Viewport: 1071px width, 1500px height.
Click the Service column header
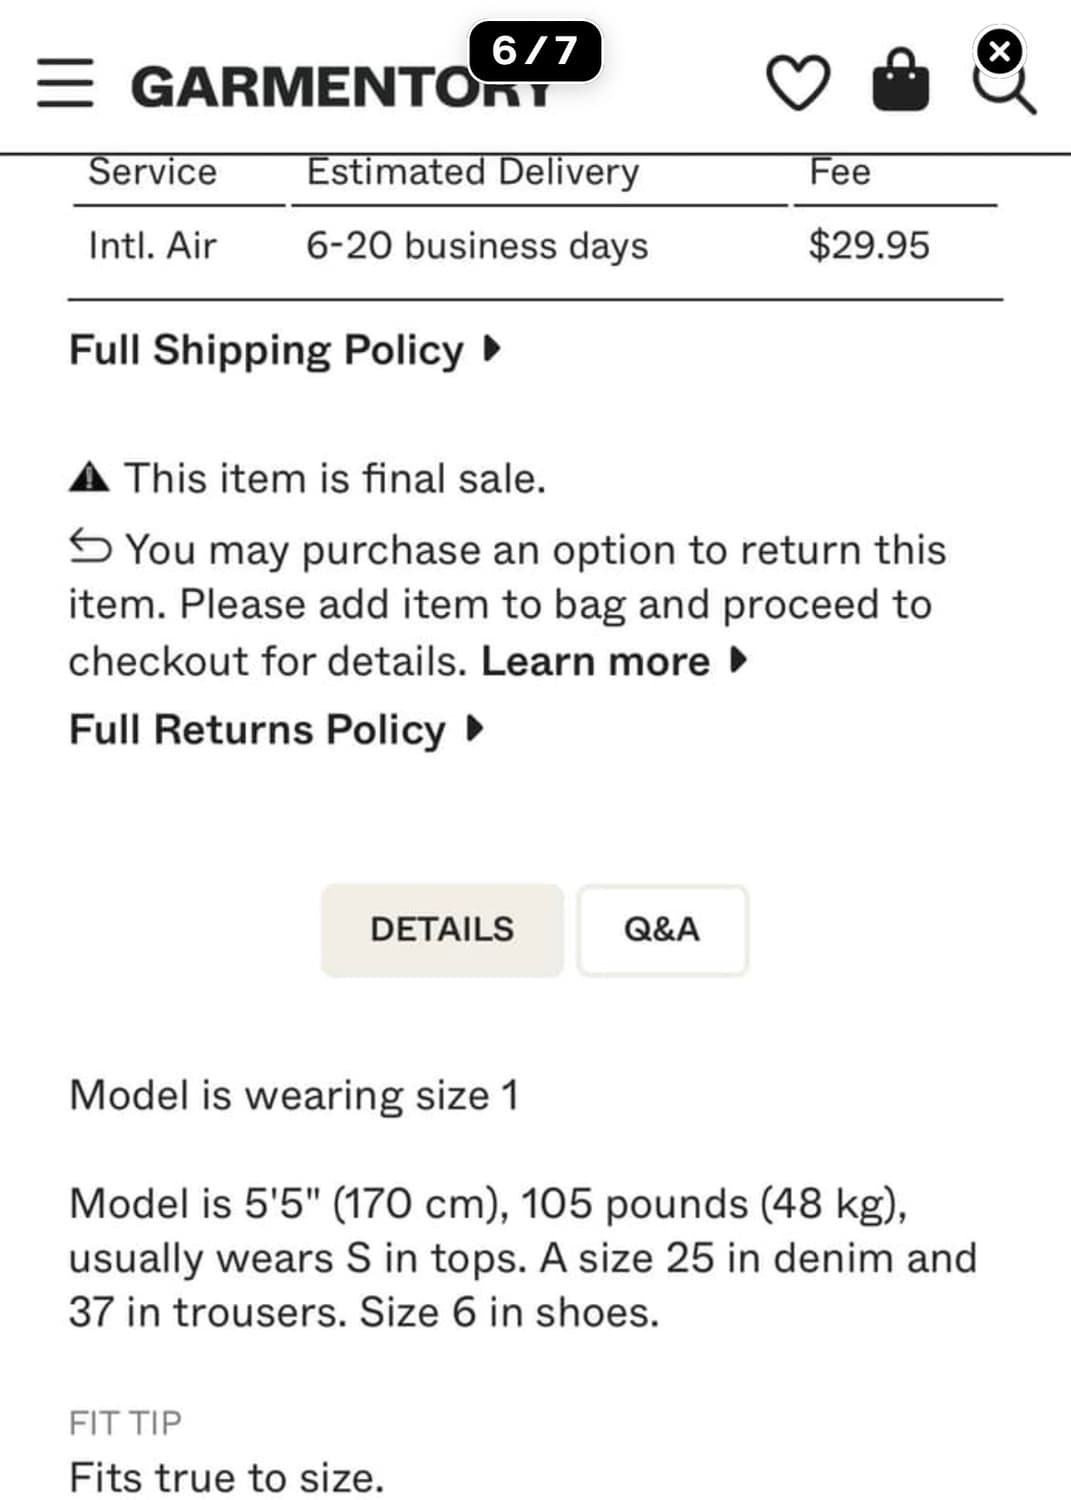tap(152, 172)
